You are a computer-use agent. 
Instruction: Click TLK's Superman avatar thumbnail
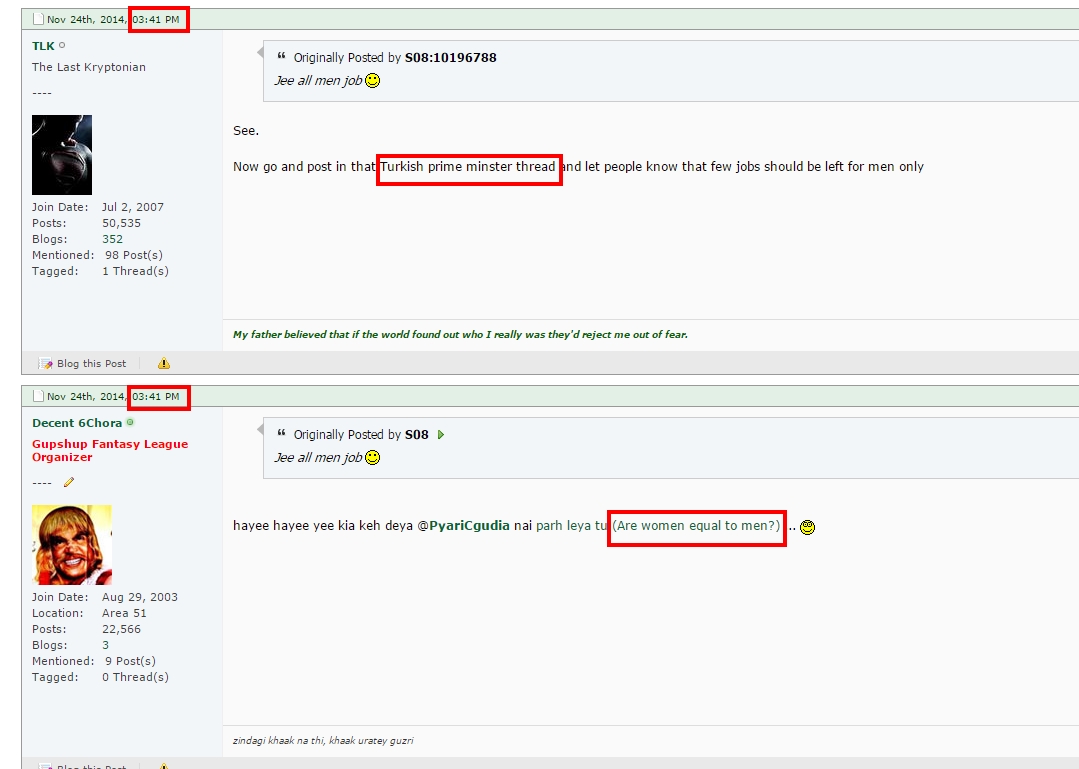point(62,155)
